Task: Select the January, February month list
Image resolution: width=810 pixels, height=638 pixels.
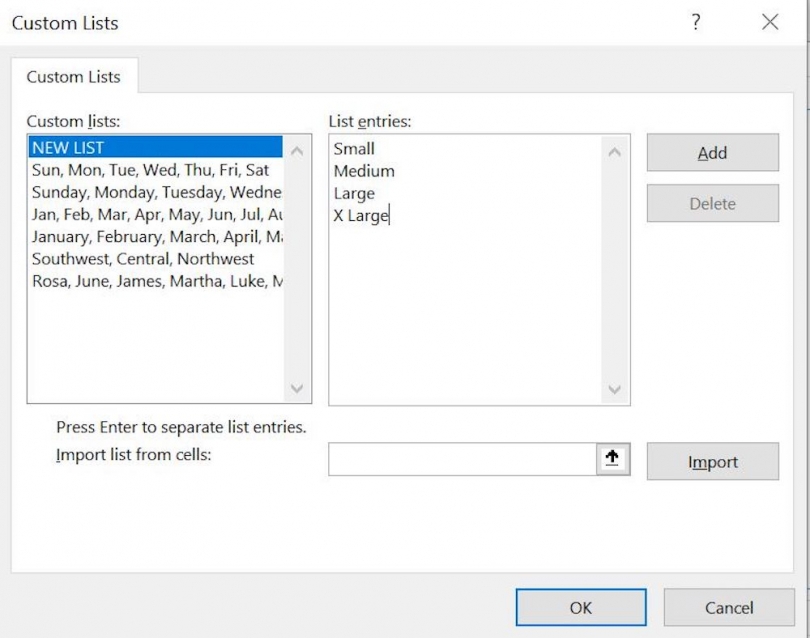Action: 150,237
